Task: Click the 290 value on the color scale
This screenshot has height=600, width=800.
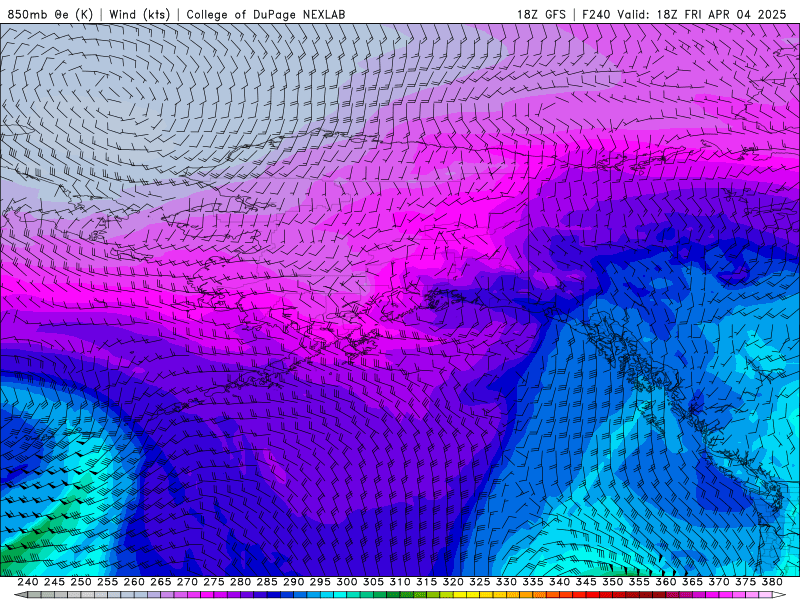Action: coord(293,582)
